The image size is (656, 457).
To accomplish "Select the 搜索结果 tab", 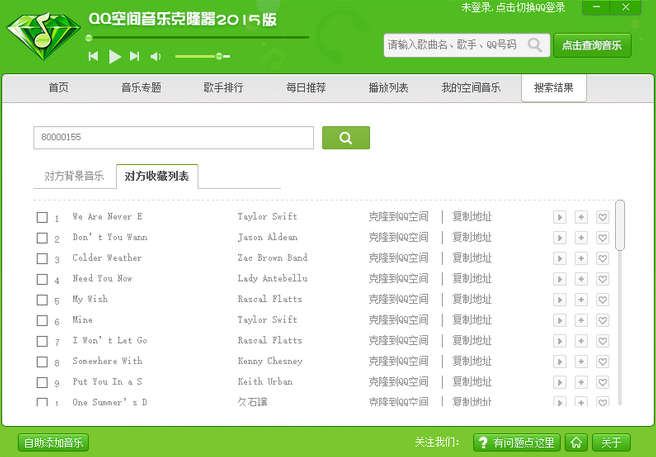I will click(554, 88).
